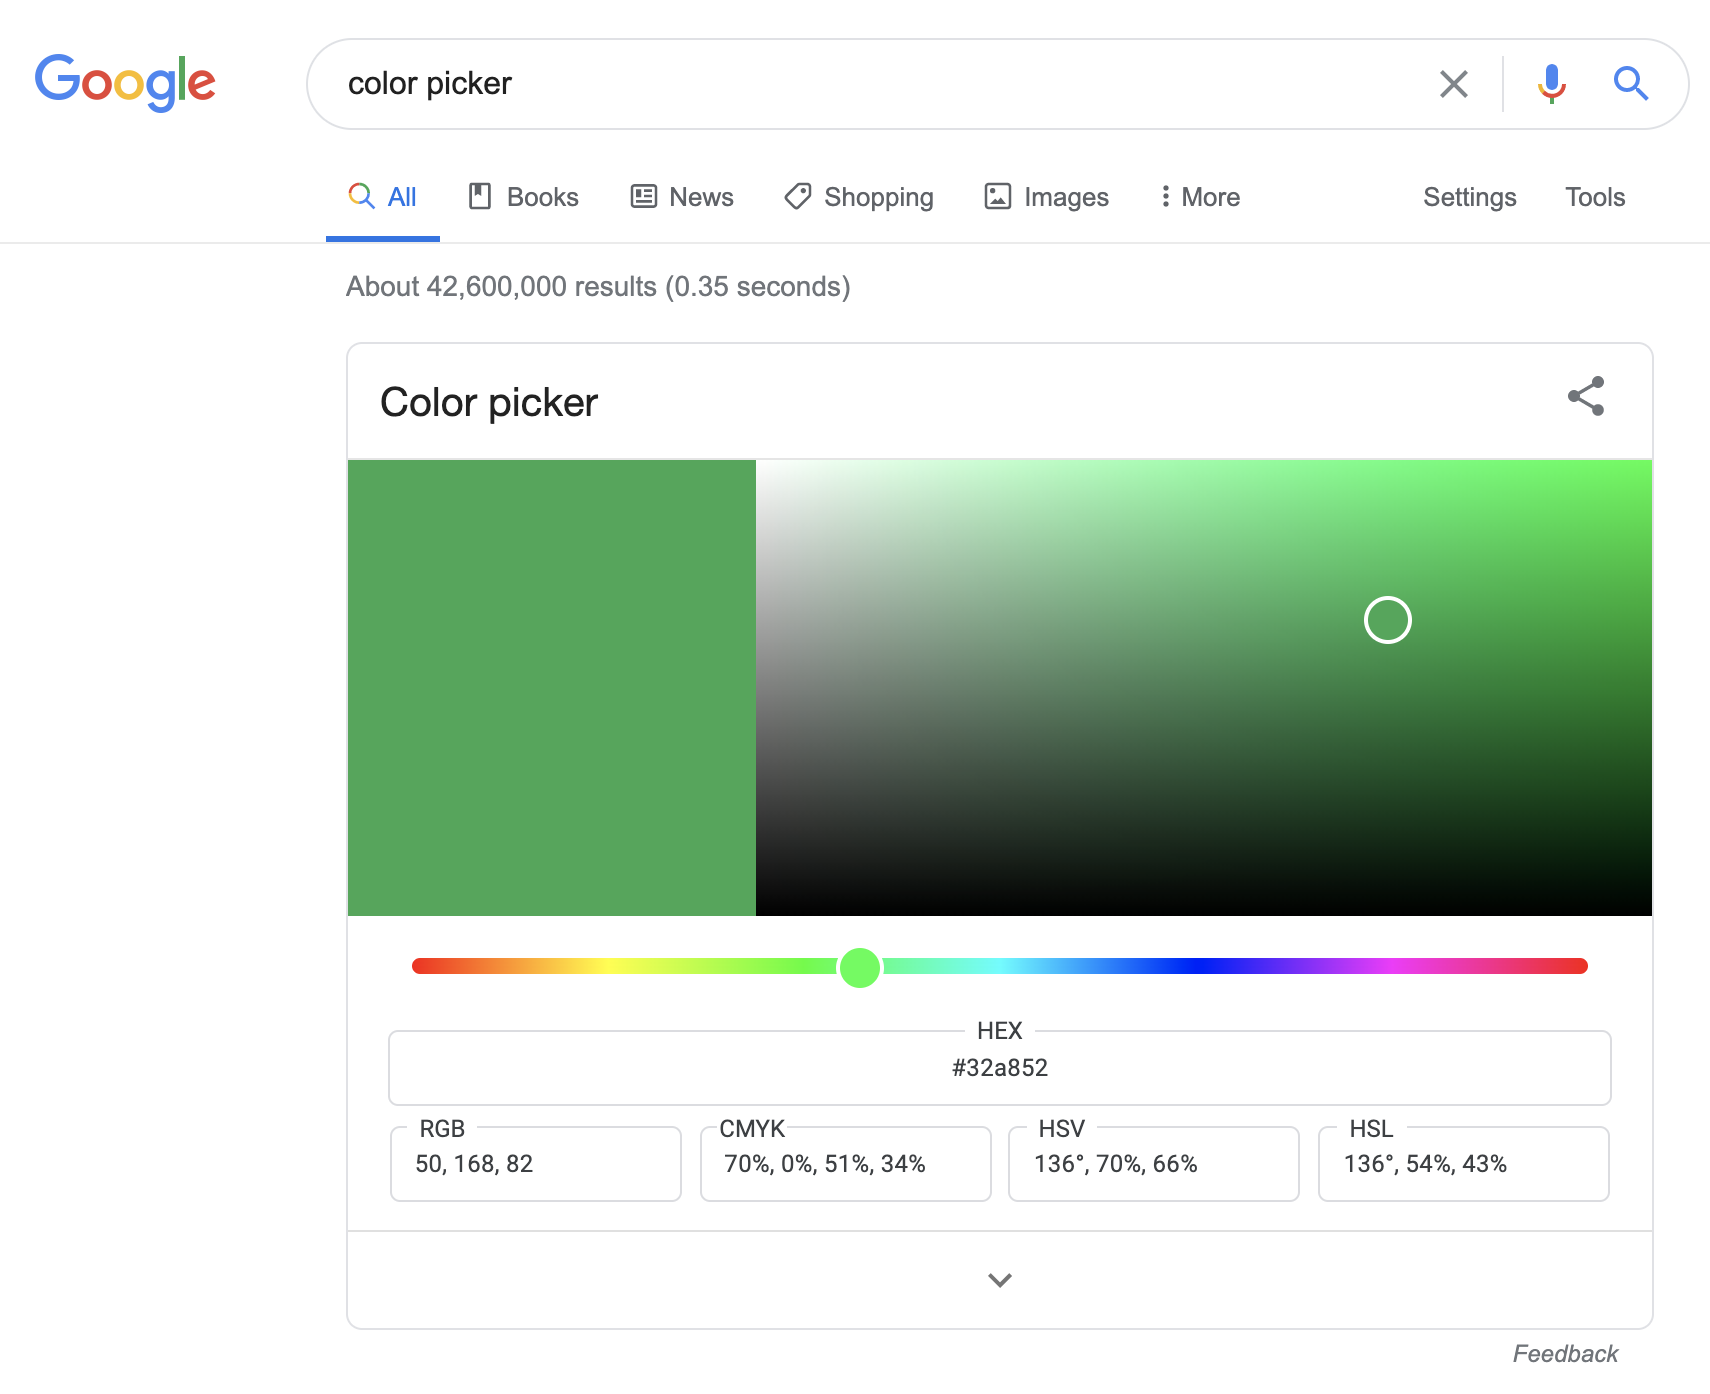This screenshot has height=1394, width=1710.
Task: Go to the Images results tab
Action: coord(1047,197)
